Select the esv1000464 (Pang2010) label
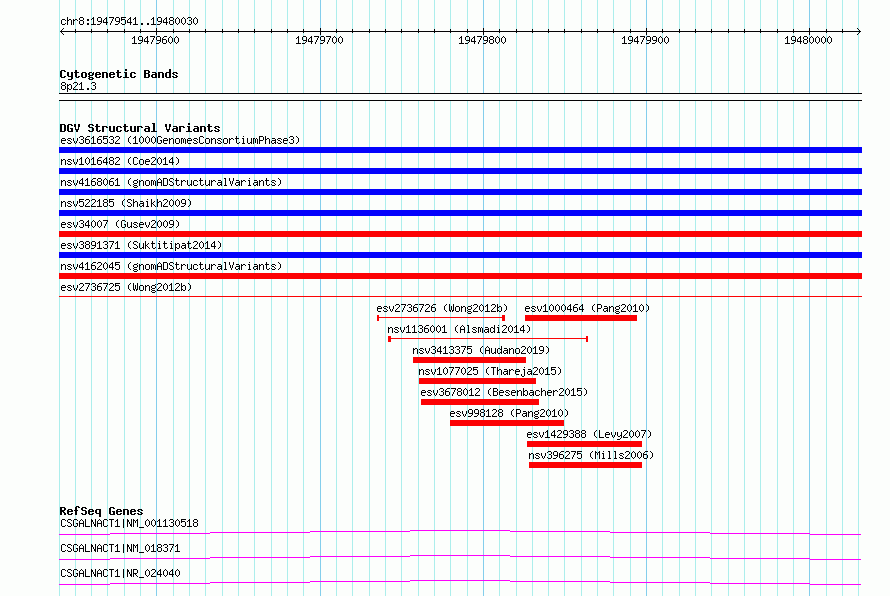Viewport: 890px width, 596px height. 587,308
